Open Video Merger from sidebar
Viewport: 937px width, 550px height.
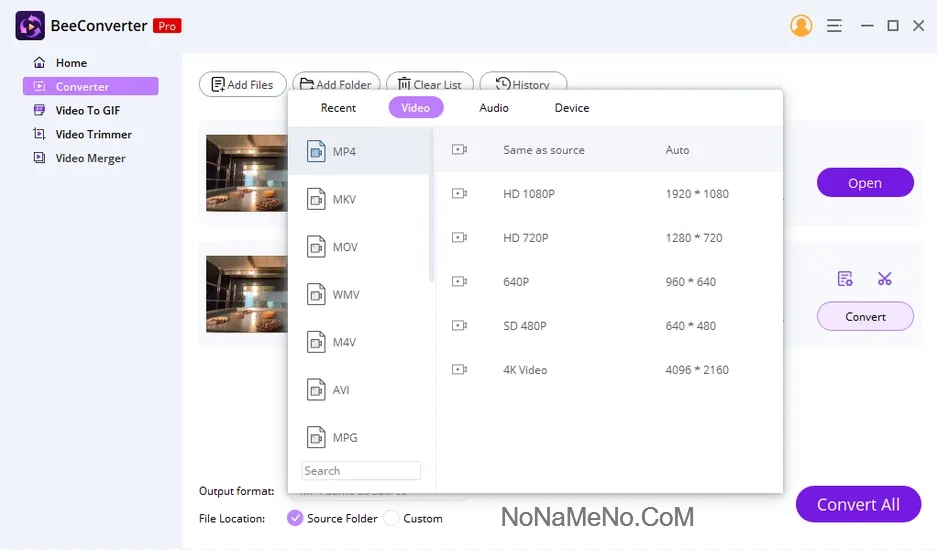pos(90,158)
